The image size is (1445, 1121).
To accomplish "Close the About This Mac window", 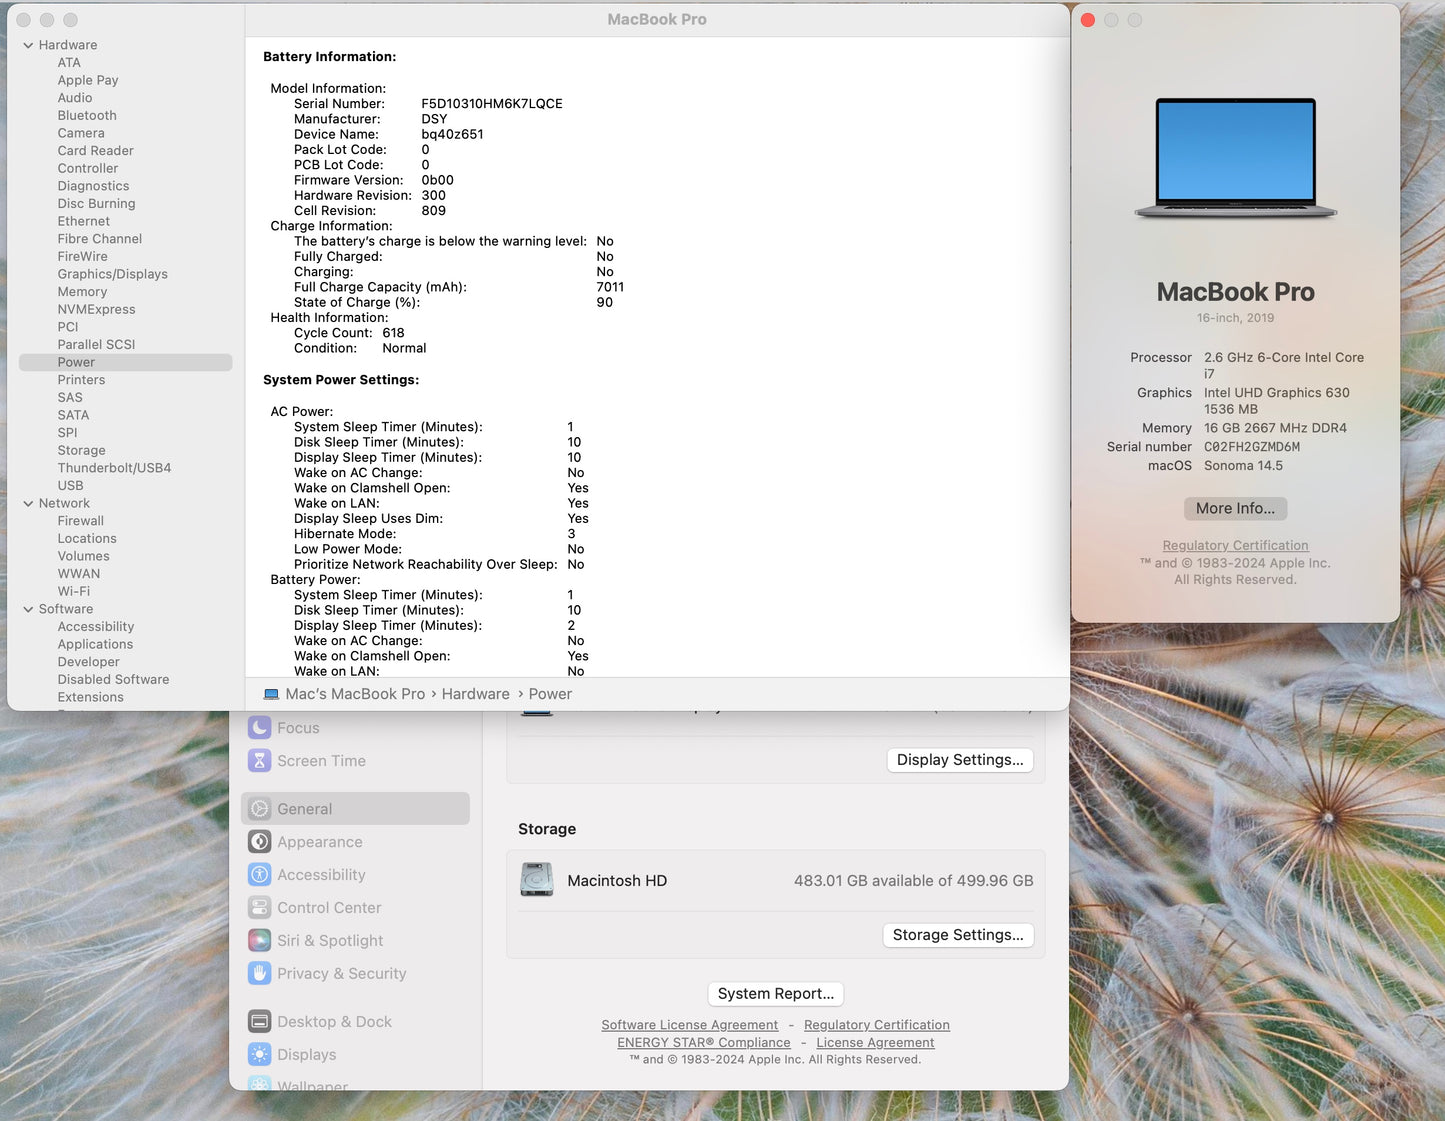I will pyautogui.click(x=1088, y=20).
